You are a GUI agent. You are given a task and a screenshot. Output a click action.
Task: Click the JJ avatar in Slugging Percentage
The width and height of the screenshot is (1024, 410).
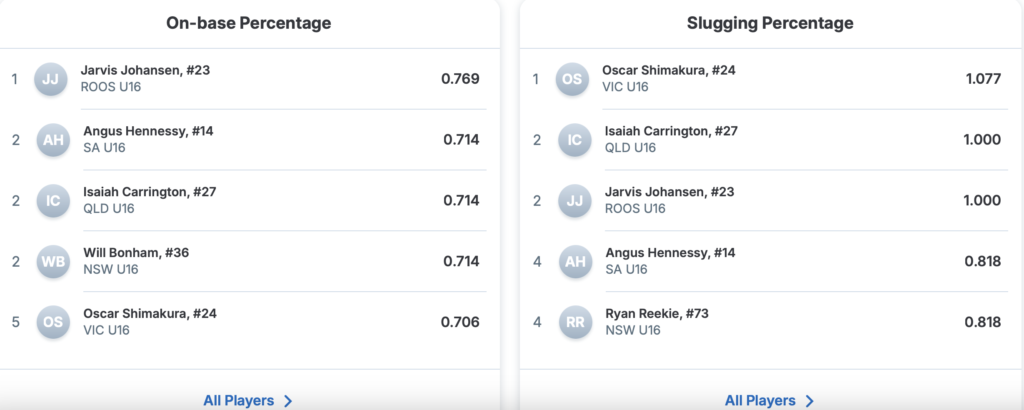click(x=575, y=201)
